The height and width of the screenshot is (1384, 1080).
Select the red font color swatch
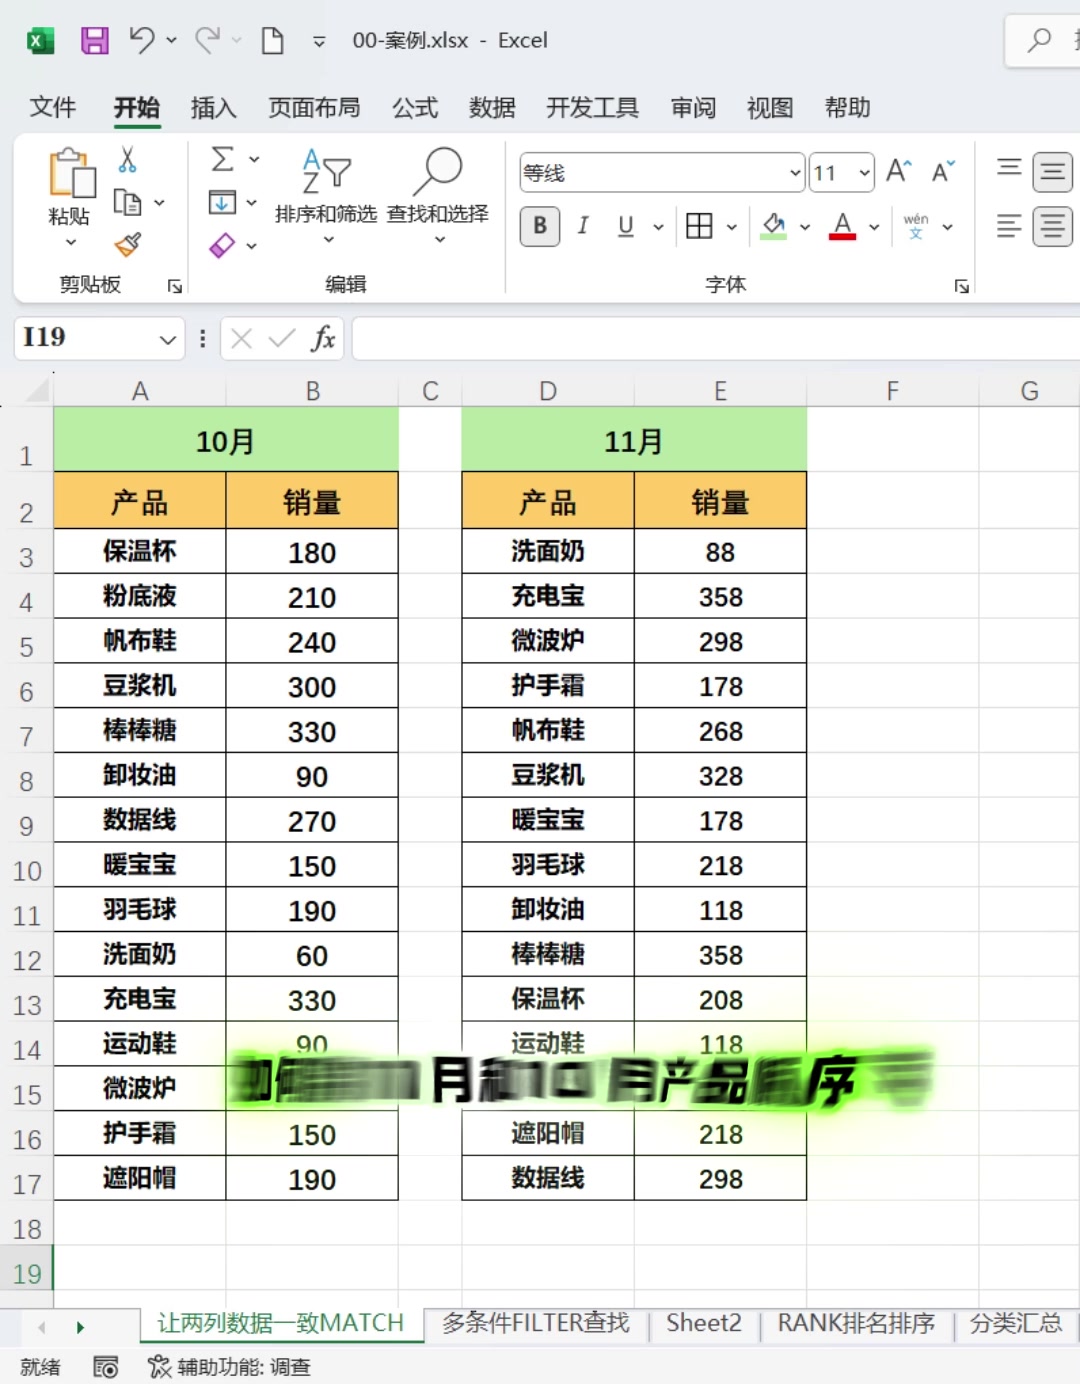click(x=844, y=227)
